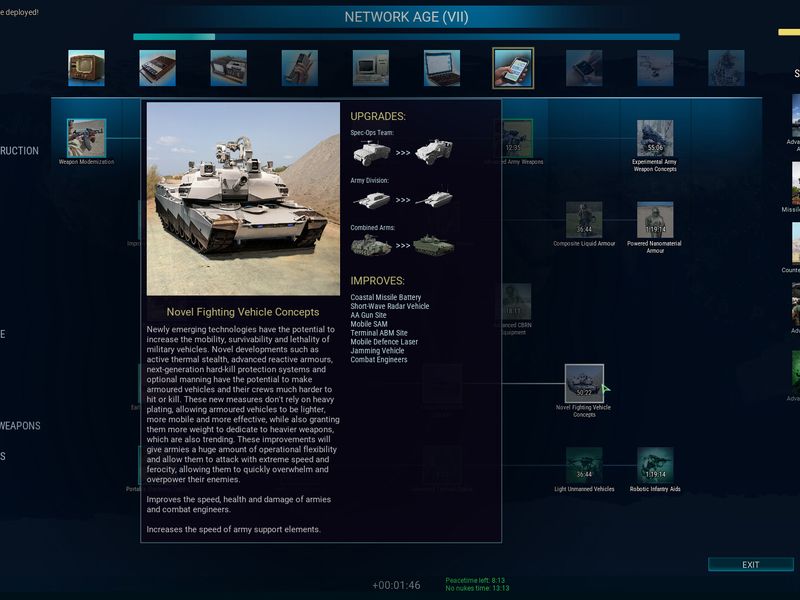
Task: Click the Combined Arms: label
Action: [x=372, y=228]
